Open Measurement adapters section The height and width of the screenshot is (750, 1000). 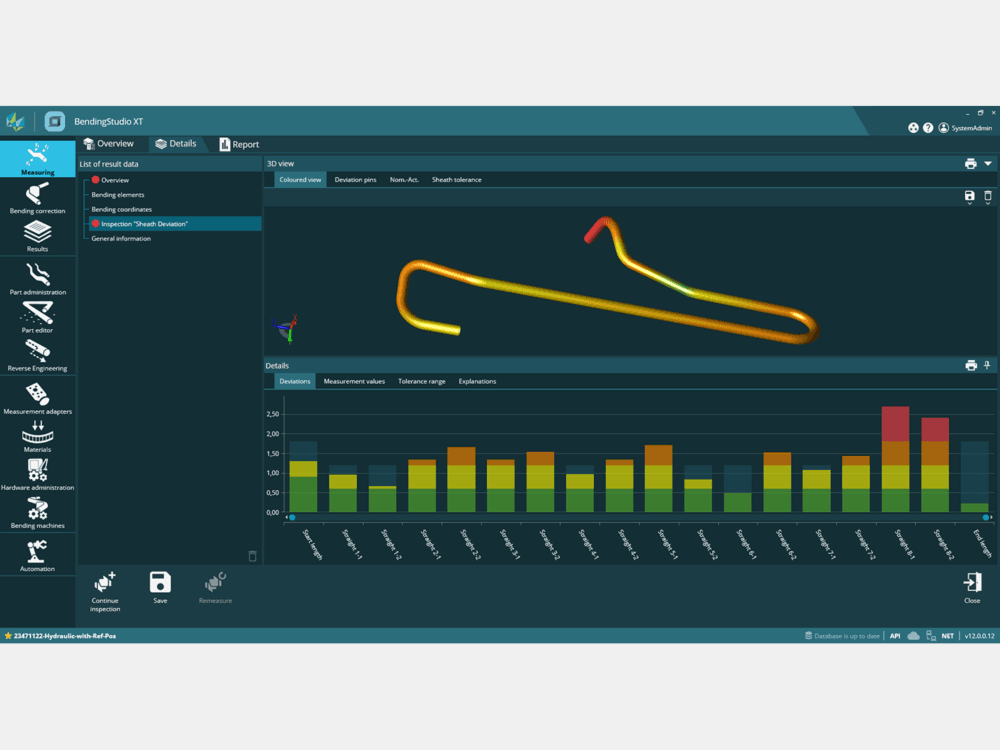click(37, 397)
